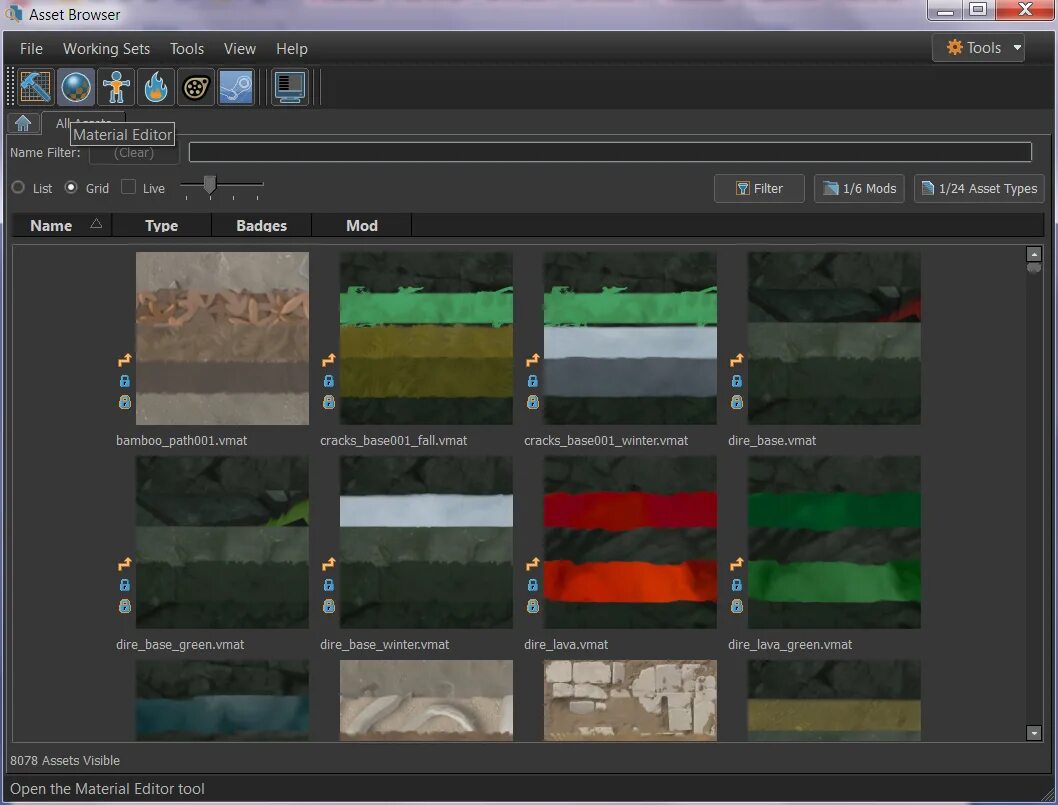Open the Source Filmmaker reel icon
Image resolution: width=1058 pixels, height=805 pixels.
[x=196, y=87]
